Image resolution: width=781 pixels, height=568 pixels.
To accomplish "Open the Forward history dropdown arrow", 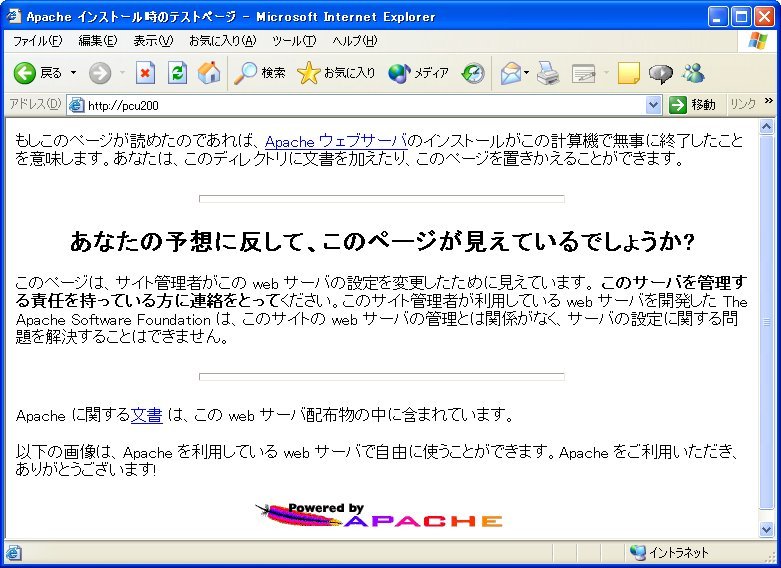I will [x=122, y=73].
